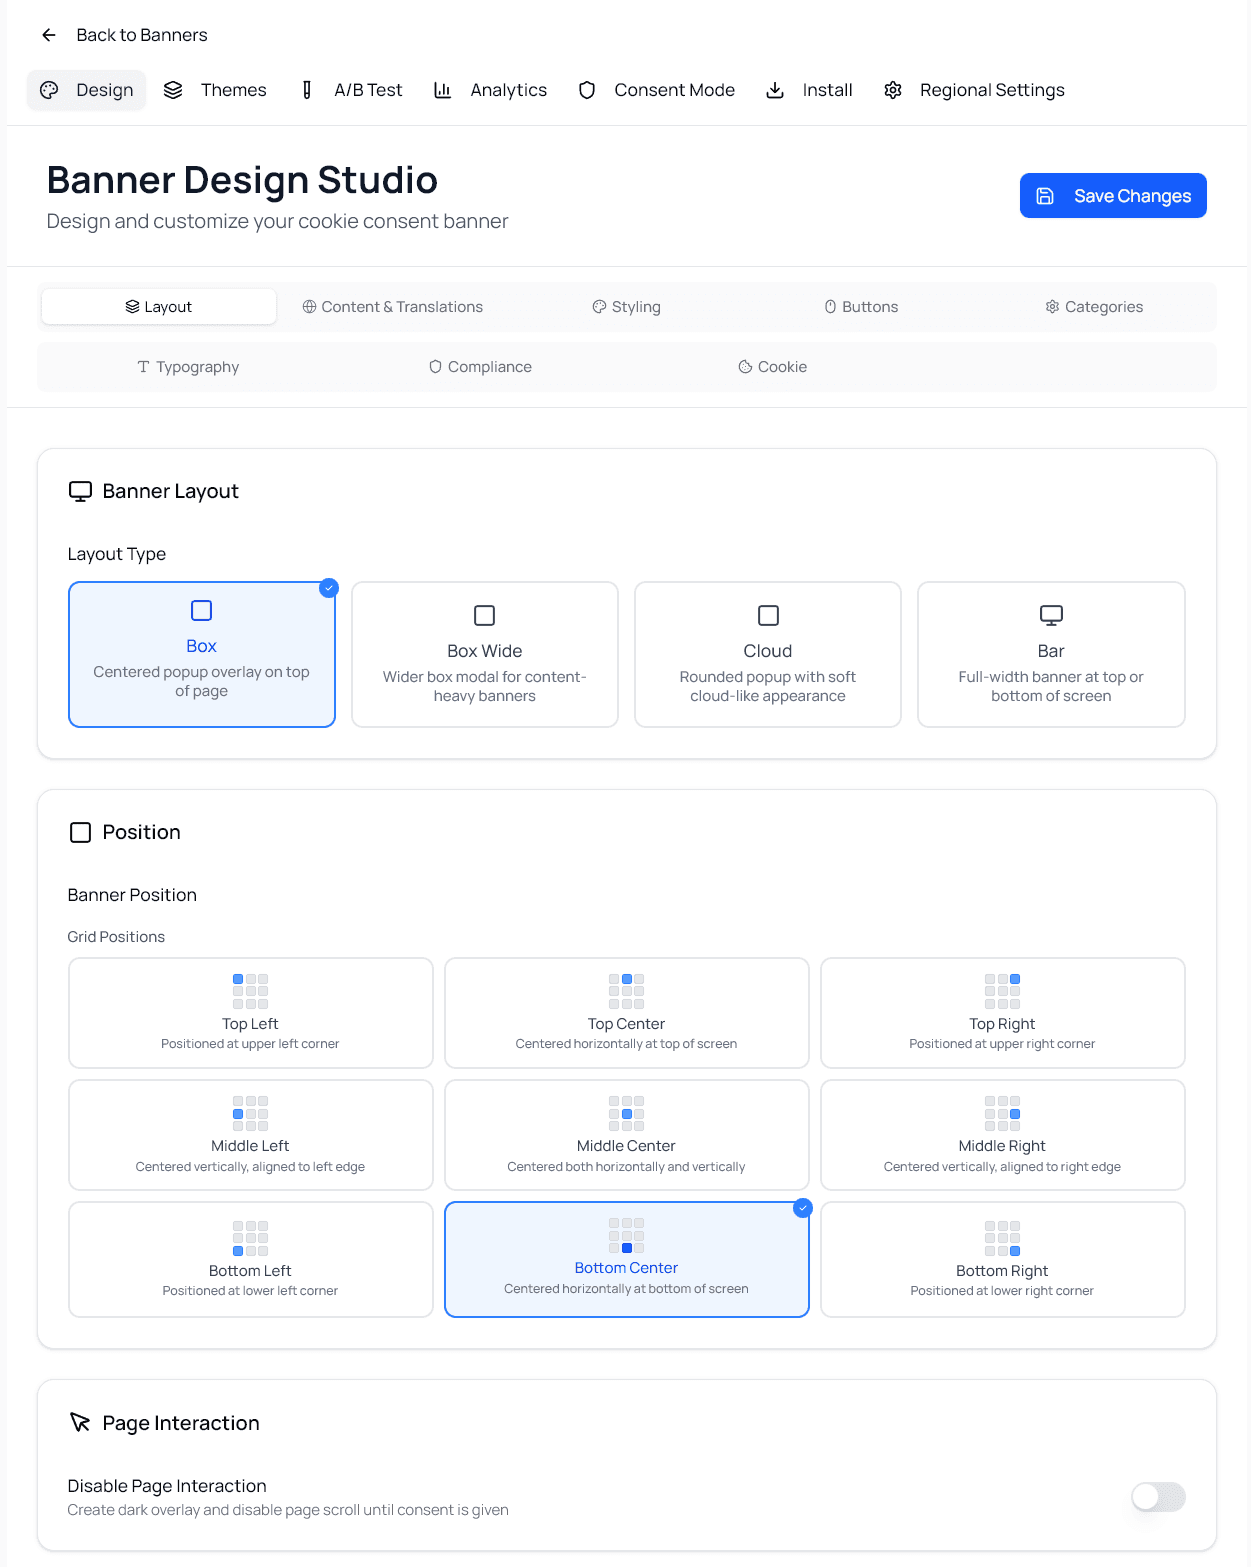Click the Layout Type label
This screenshot has width=1251, height=1567.
(x=117, y=554)
